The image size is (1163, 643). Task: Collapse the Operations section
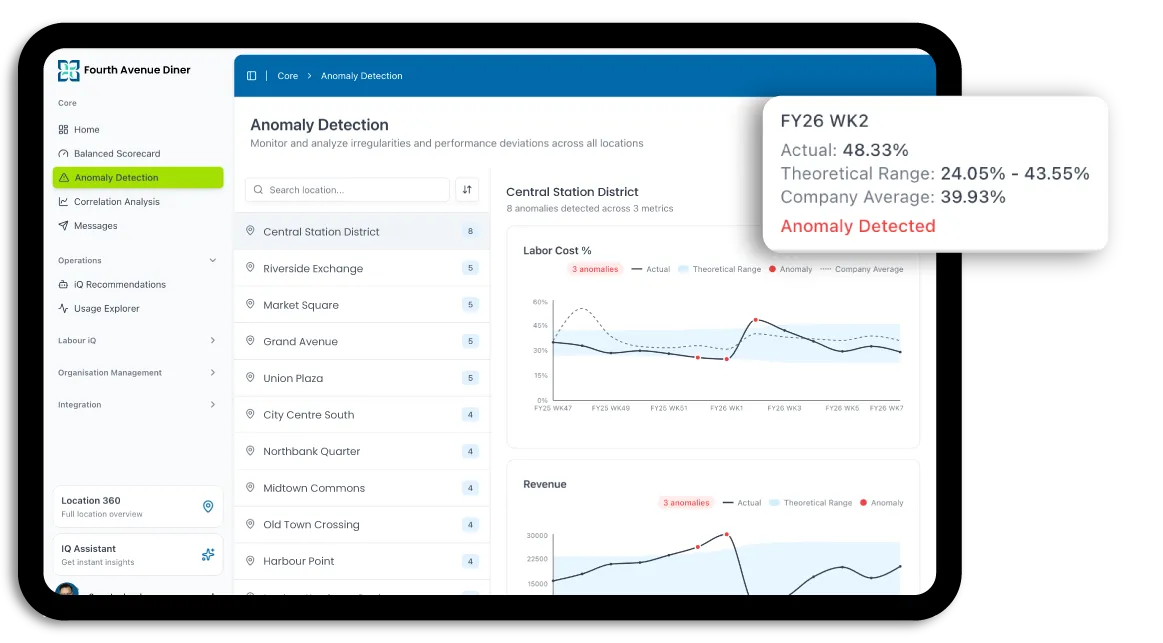tap(211, 259)
